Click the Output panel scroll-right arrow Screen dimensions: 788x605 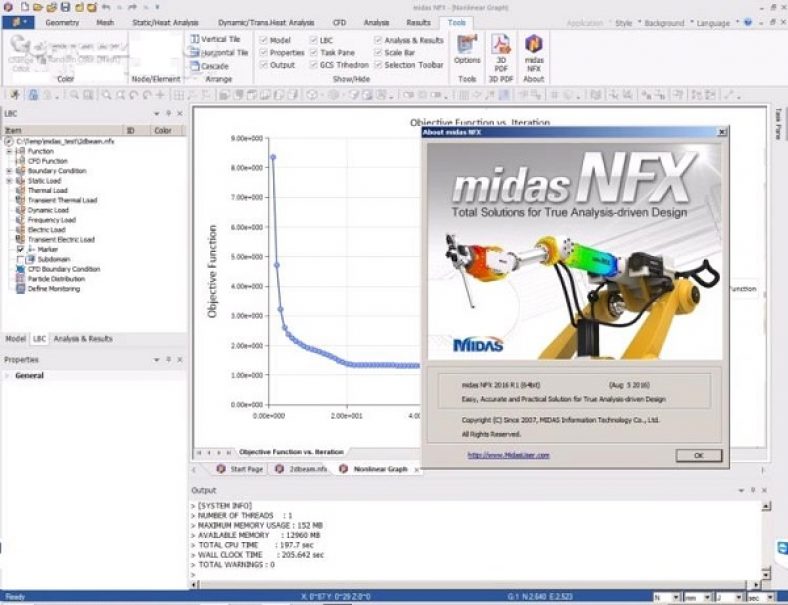pos(756,585)
